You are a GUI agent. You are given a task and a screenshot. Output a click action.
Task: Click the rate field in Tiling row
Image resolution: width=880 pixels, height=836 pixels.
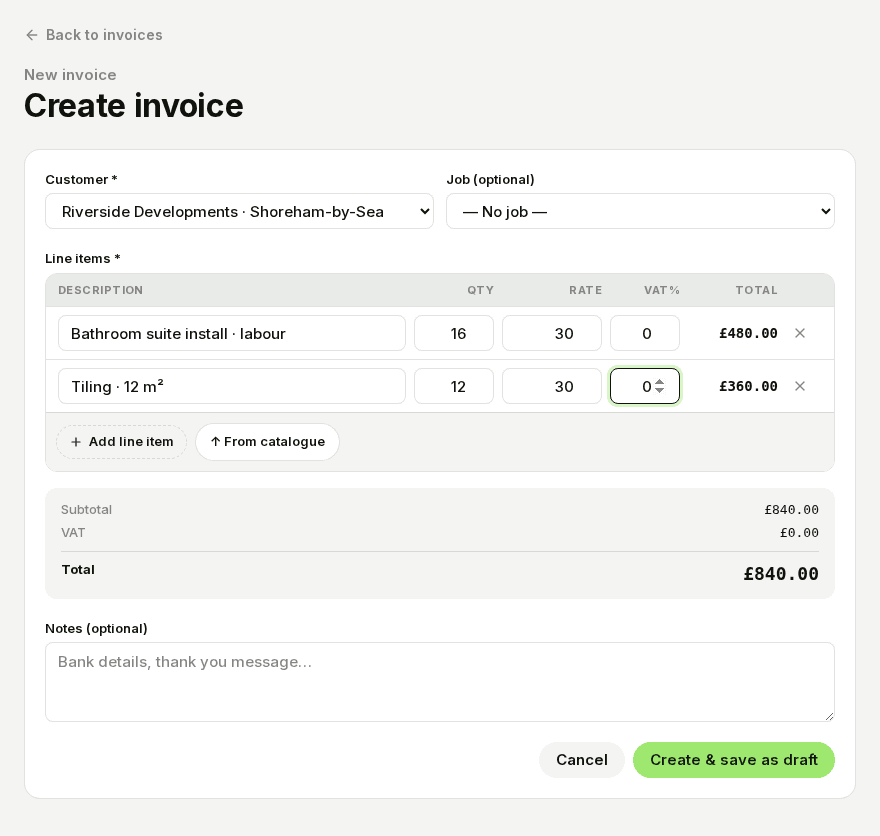(552, 386)
